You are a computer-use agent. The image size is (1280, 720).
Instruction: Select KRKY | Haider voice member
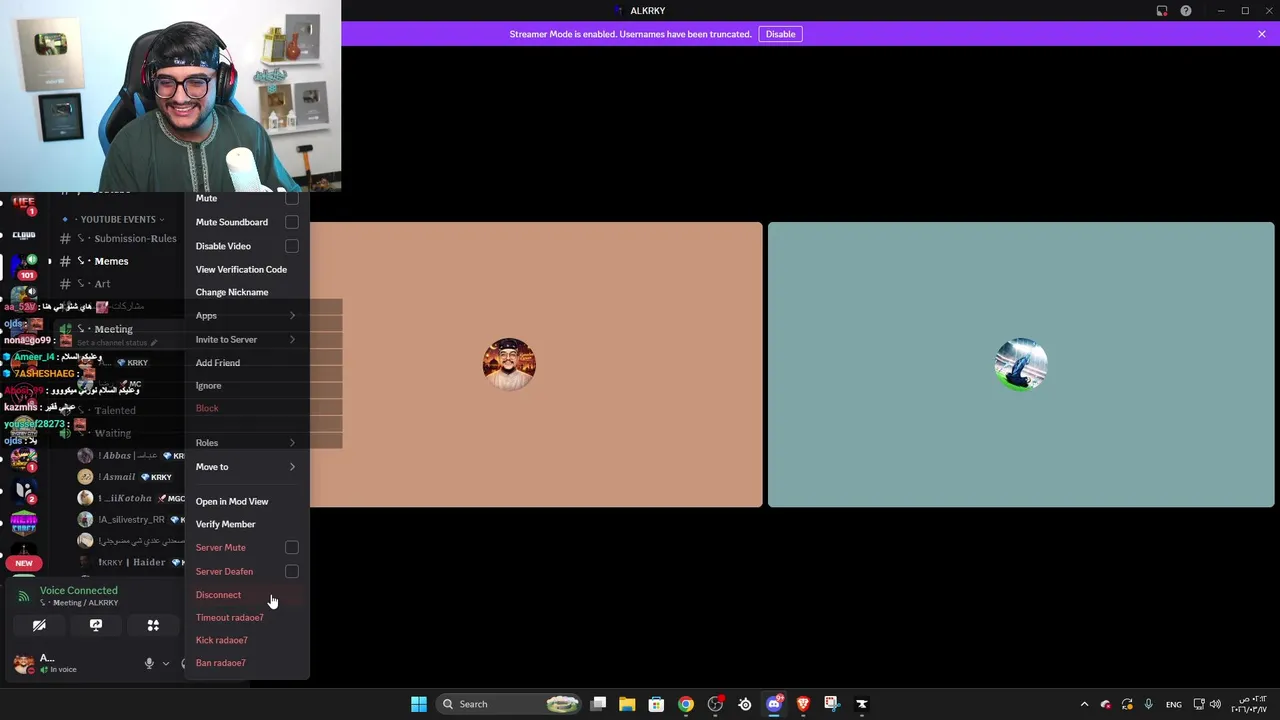pos(130,562)
